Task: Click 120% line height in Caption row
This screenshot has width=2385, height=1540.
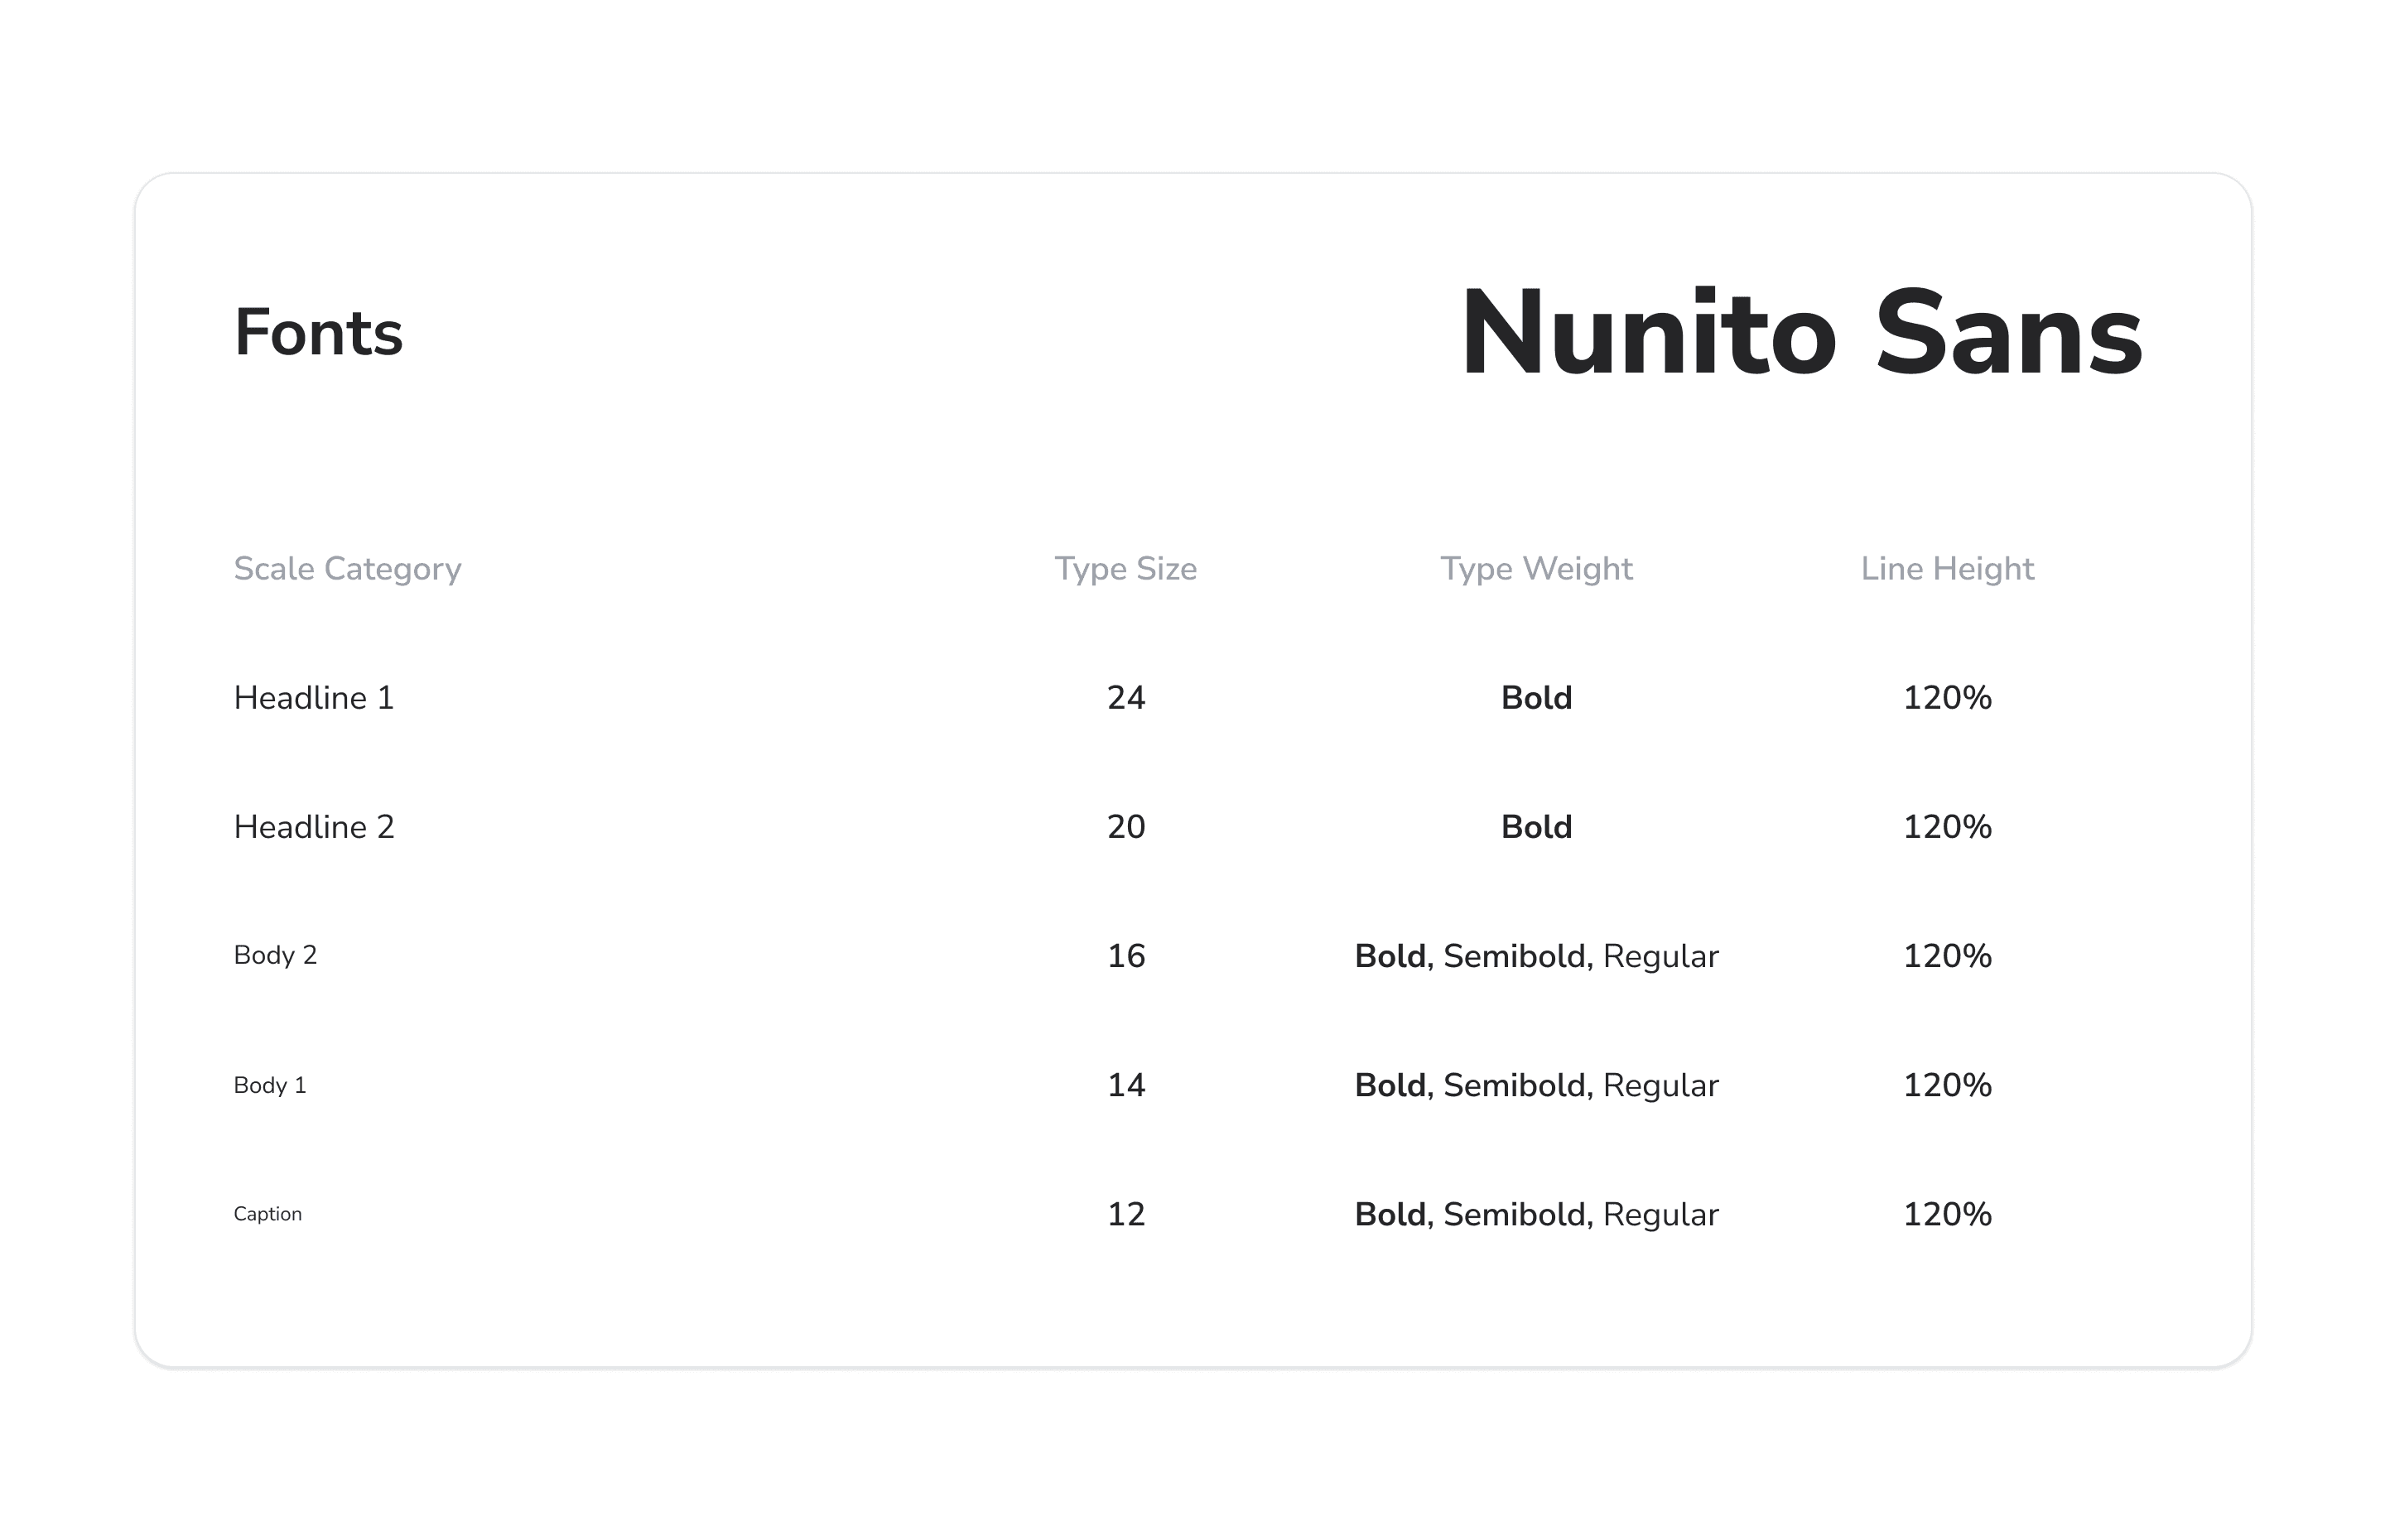Action: click(x=1946, y=1214)
